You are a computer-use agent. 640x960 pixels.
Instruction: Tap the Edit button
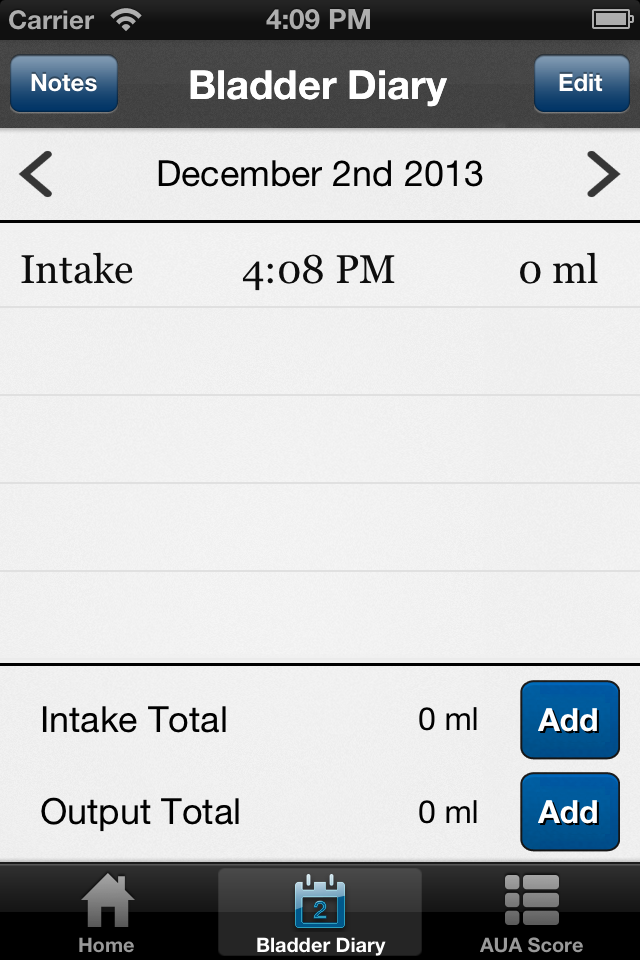pos(581,83)
